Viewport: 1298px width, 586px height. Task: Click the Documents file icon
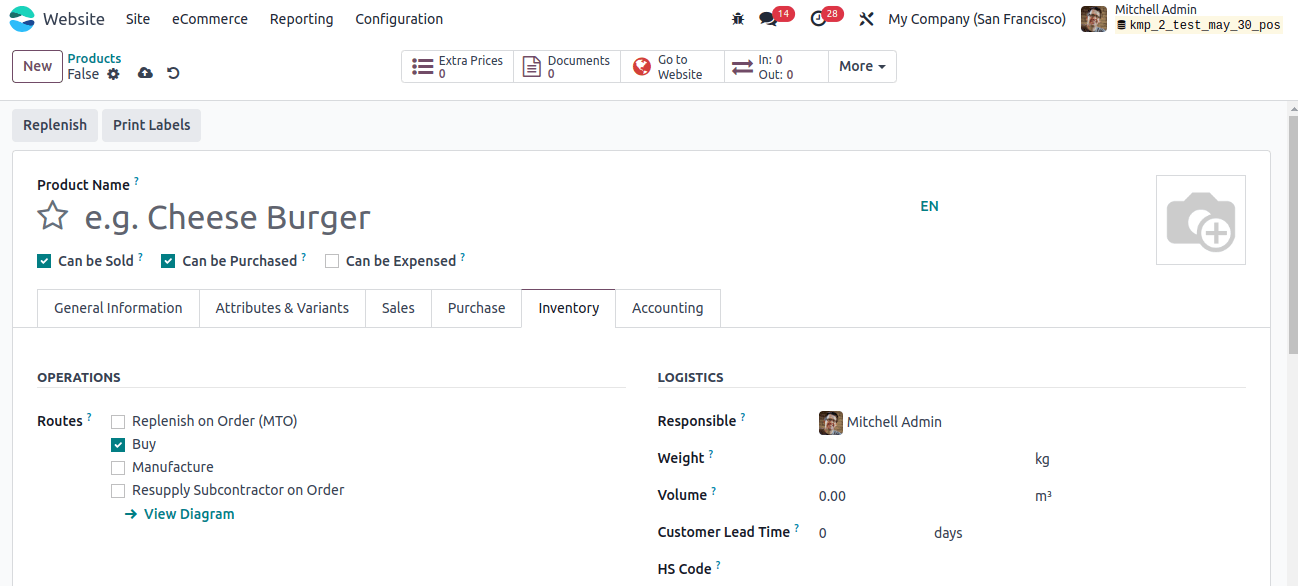(x=532, y=67)
